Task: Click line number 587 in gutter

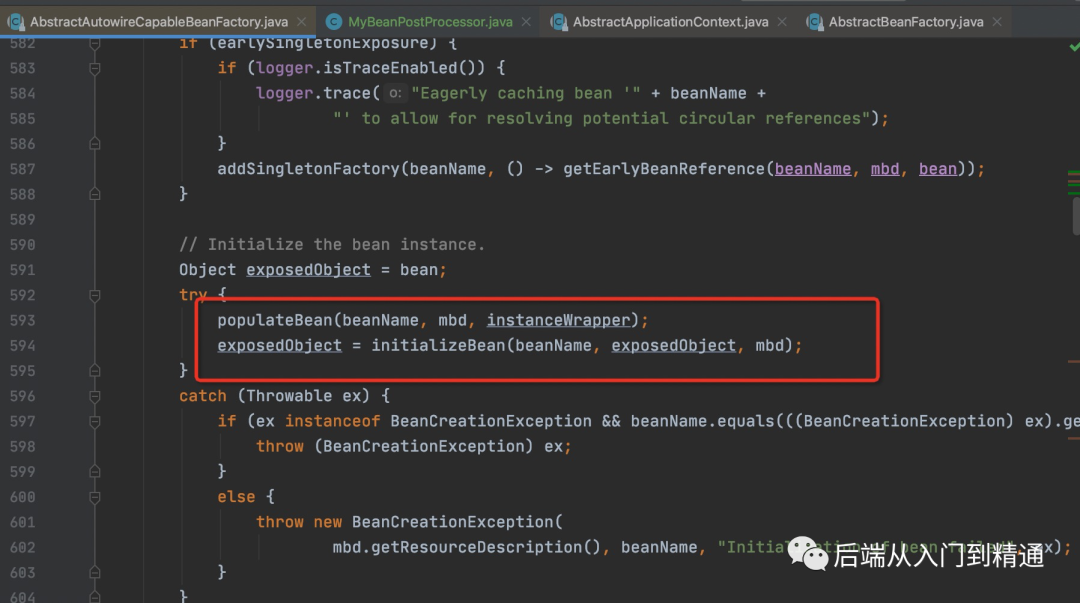Action: coord(23,169)
